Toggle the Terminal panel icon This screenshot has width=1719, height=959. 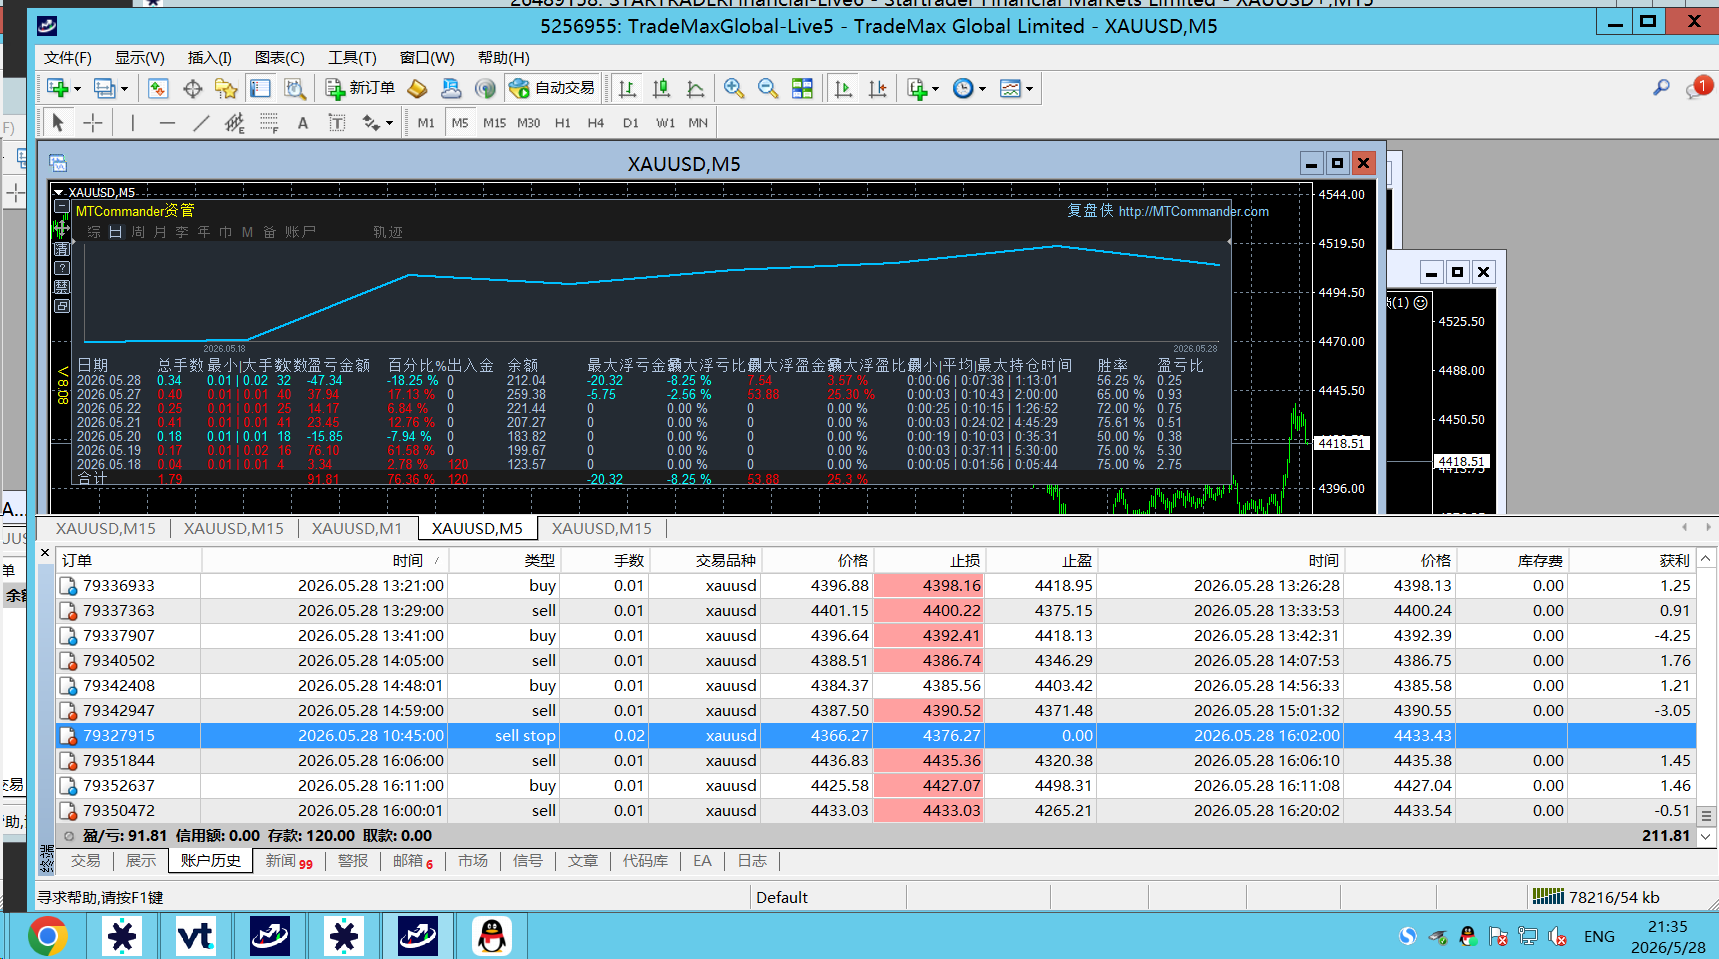pyautogui.click(x=260, y=88)
